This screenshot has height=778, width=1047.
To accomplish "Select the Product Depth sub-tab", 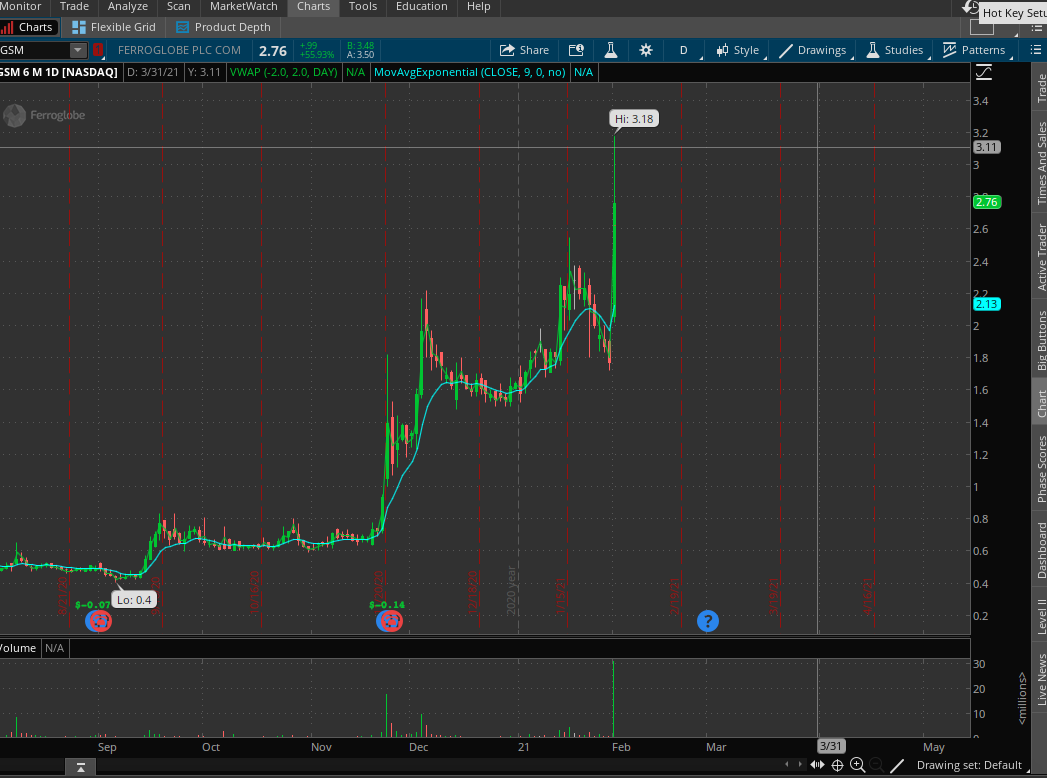I will click(223, 27).
